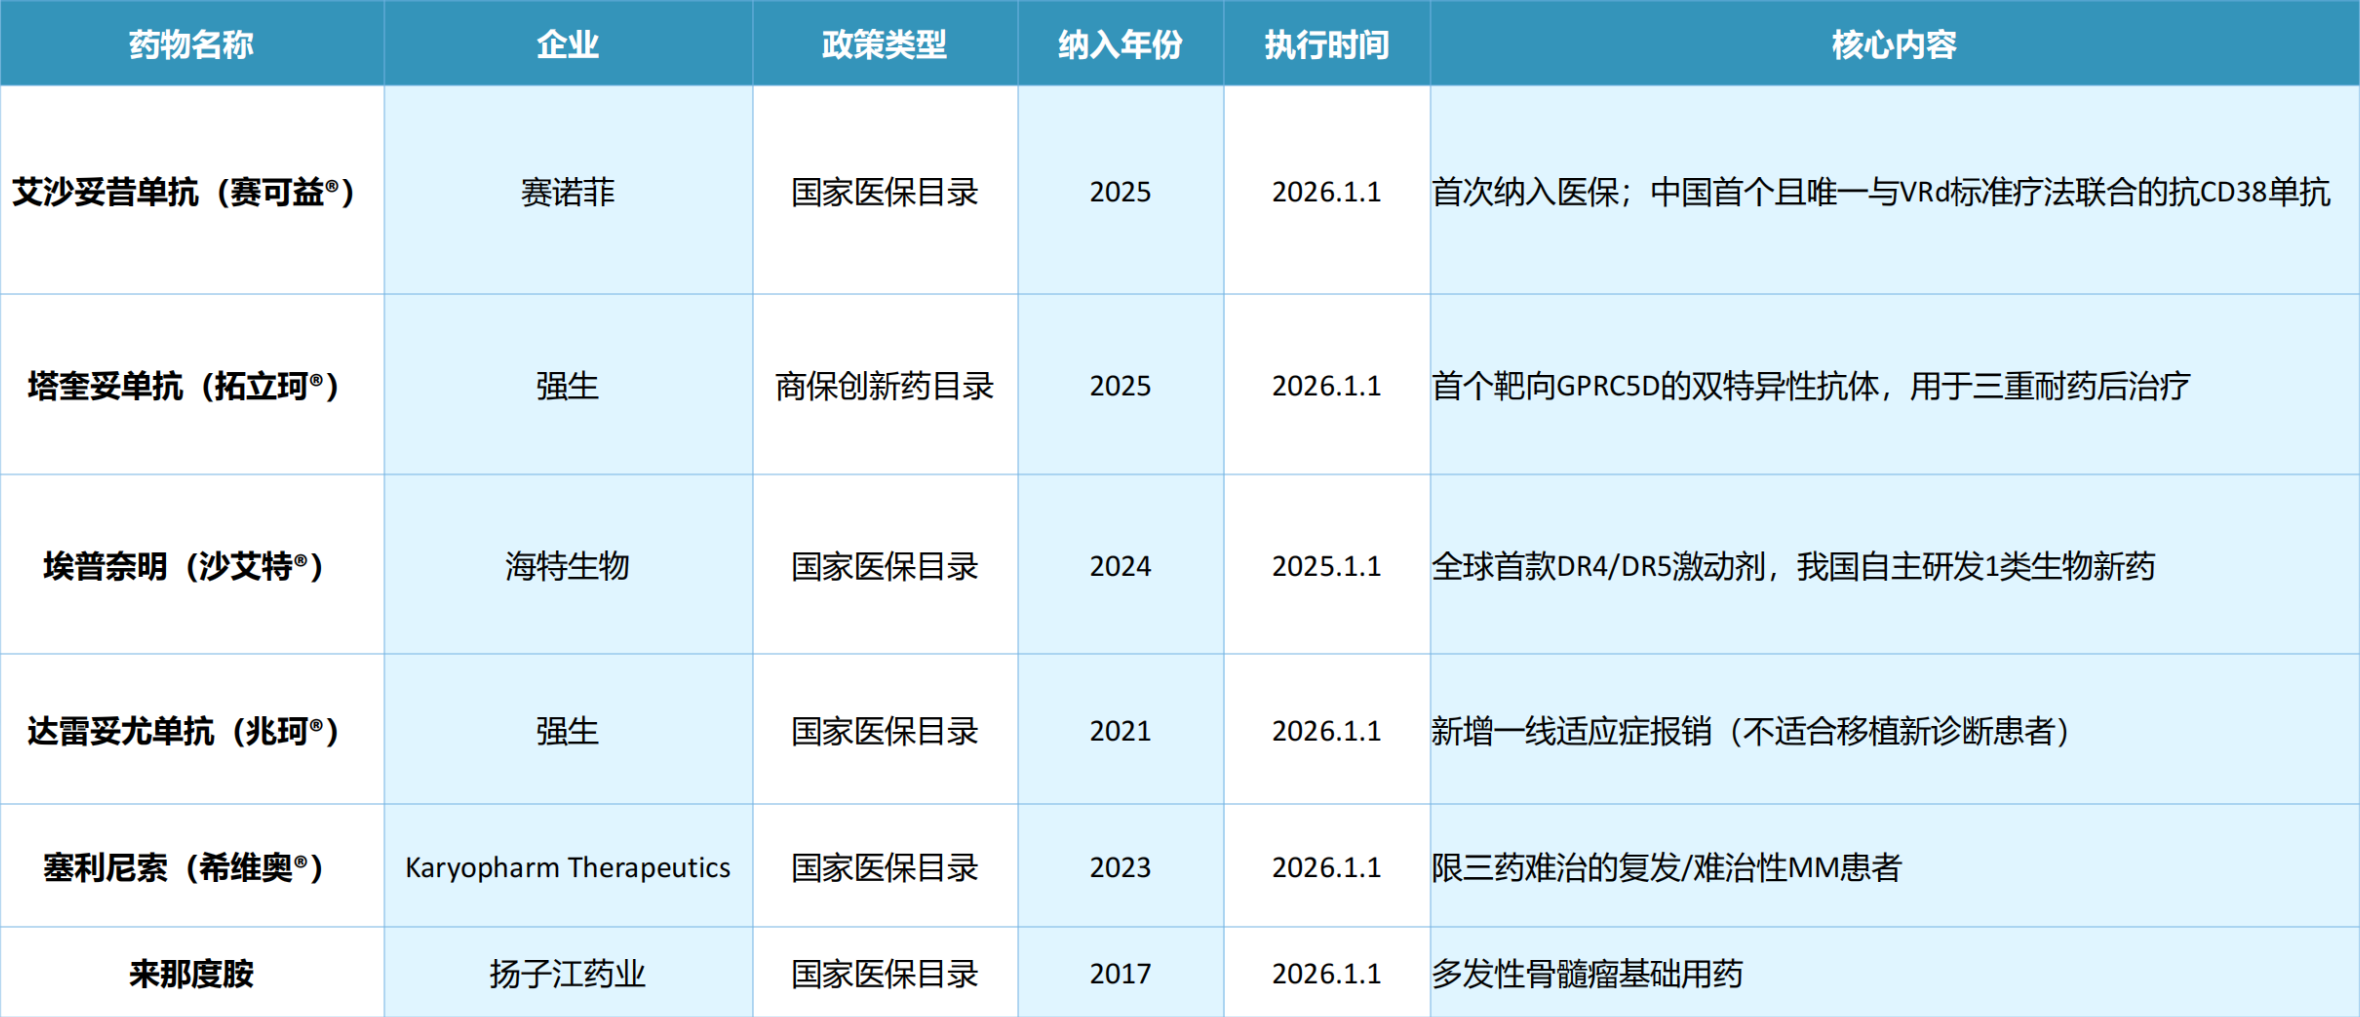Image resolution: width=2360 pixels, height=1017 pixels.
Task: Click the 2023 year cell
Action: point(1121,866)
